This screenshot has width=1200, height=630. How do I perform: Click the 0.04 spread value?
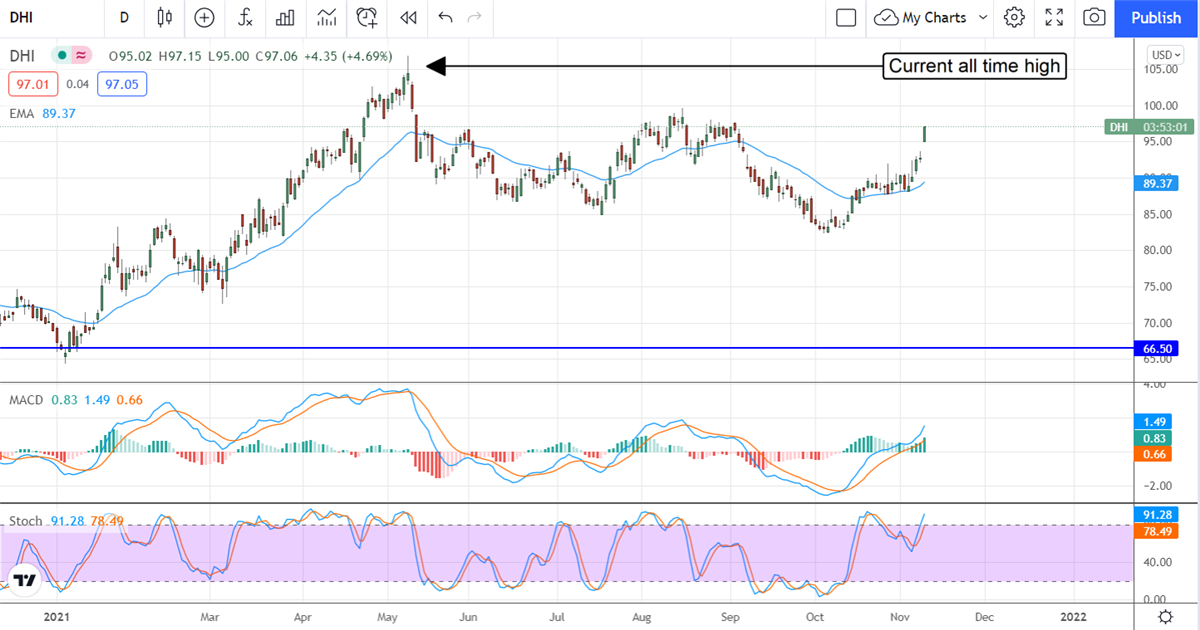click(x=76, y=84)
